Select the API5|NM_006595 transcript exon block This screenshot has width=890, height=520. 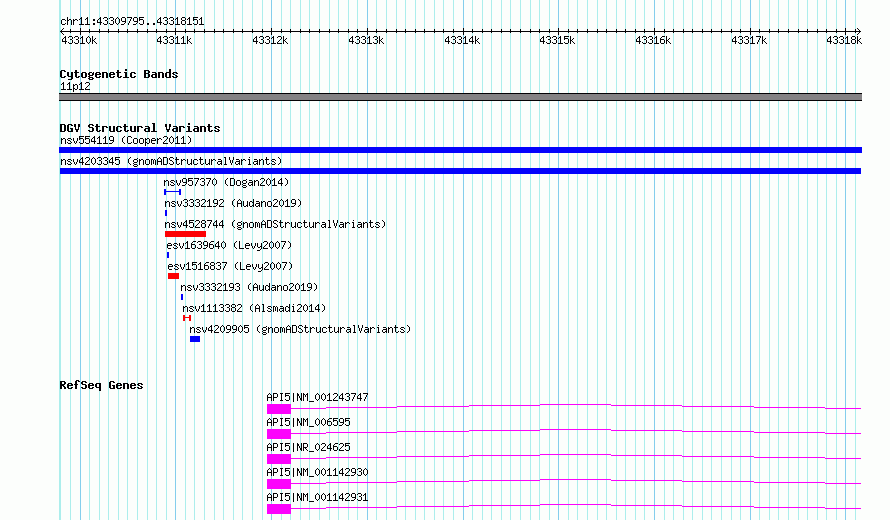coord(279,434)
